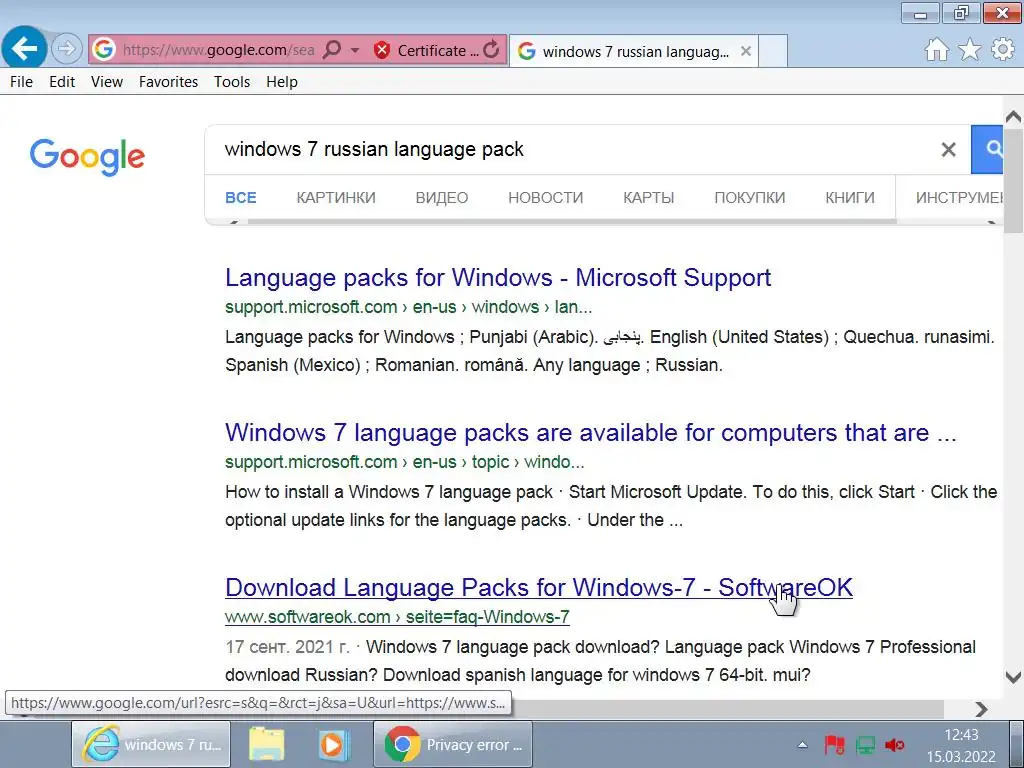Switch to the КНИГИ tab

coord(850,198)
